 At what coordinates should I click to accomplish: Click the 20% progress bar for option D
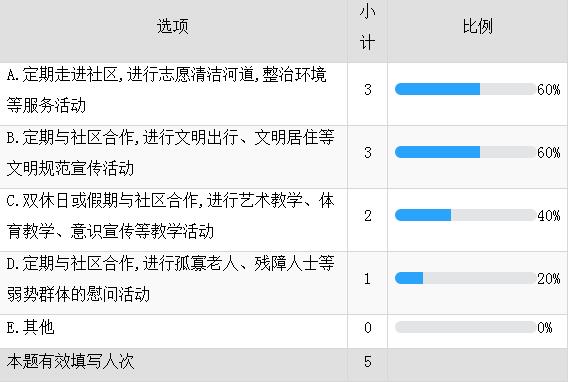click(x=466, y=278)
